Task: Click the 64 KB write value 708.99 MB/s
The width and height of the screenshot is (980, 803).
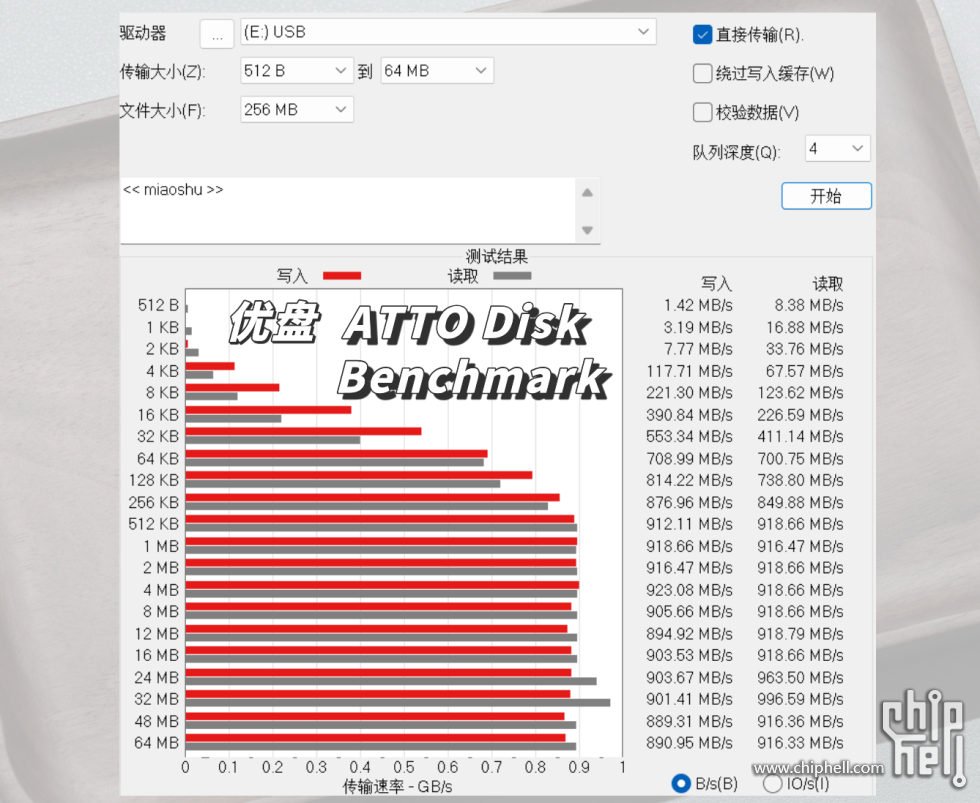Action: tap(689, 459)
